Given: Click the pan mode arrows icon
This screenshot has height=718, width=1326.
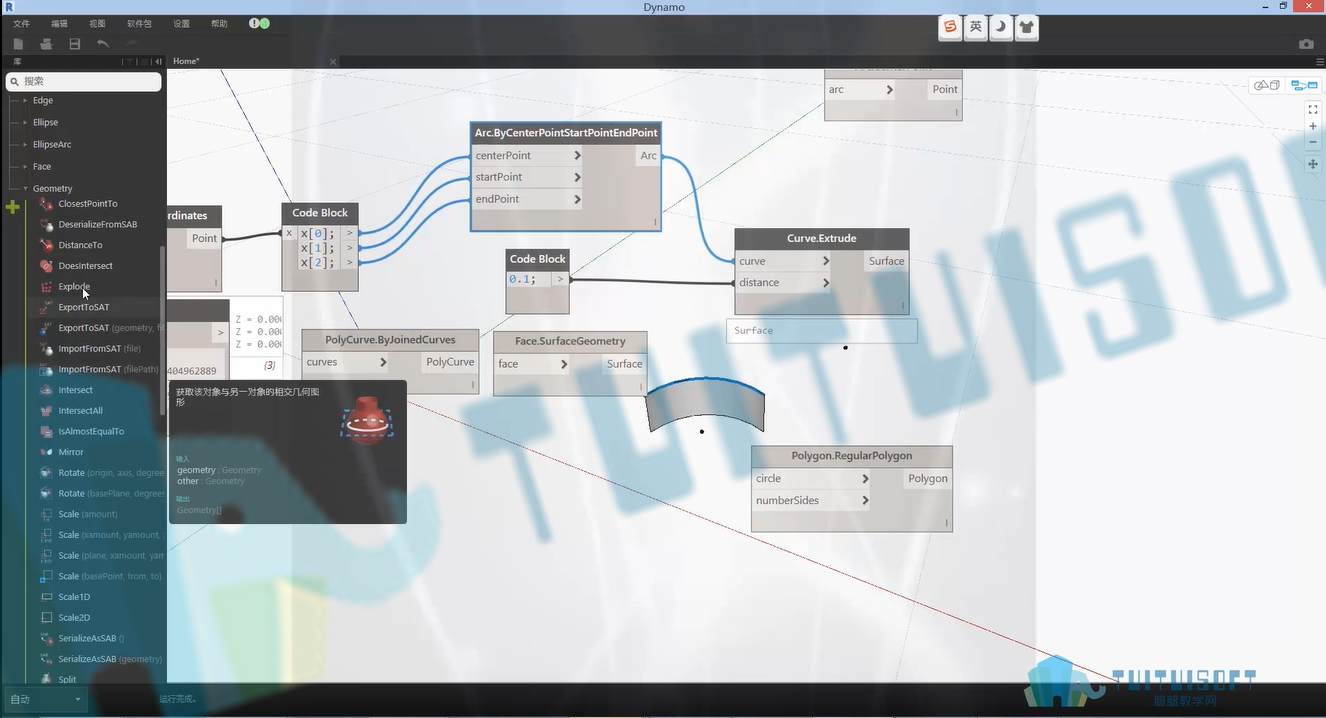Looking at the screenshot, I should [1313, 164].
